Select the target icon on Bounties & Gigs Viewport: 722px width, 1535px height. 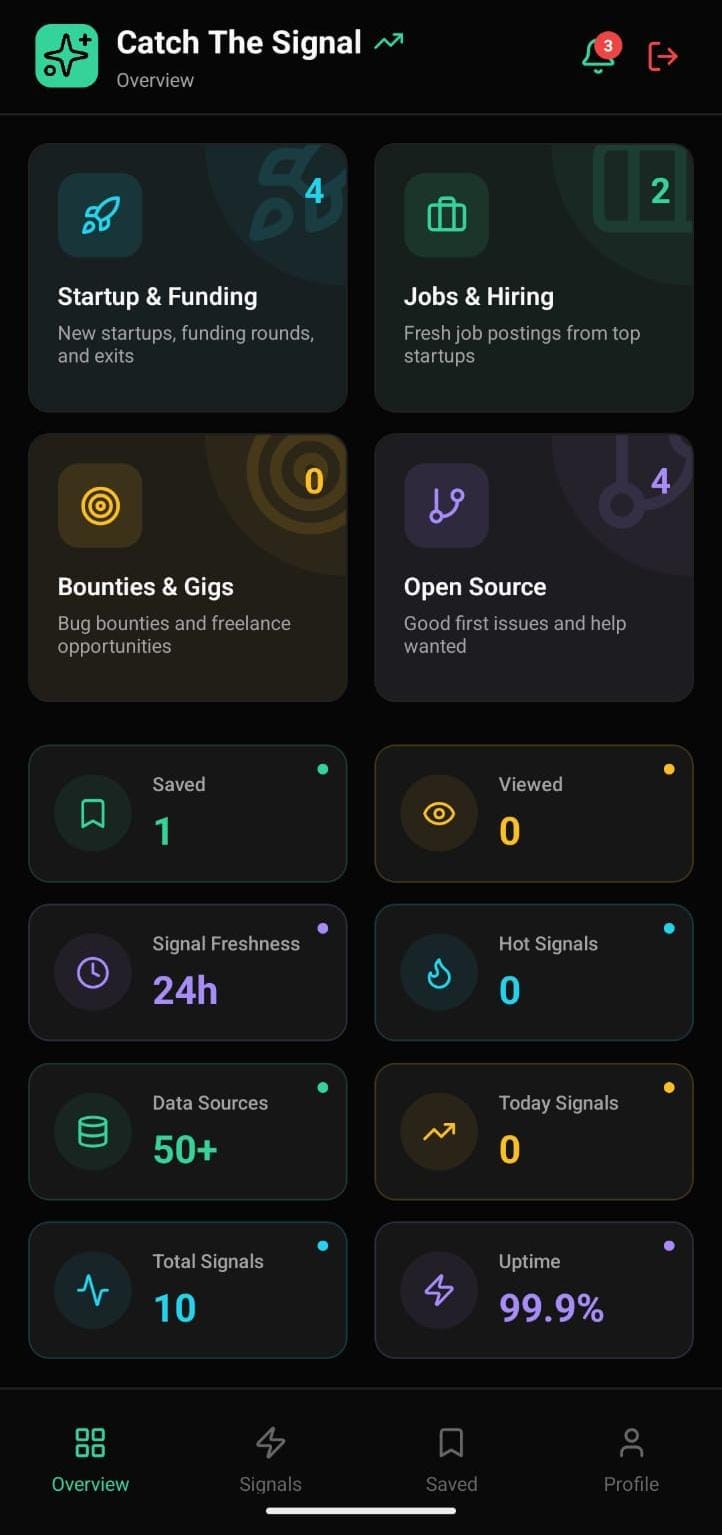[100, 505]
